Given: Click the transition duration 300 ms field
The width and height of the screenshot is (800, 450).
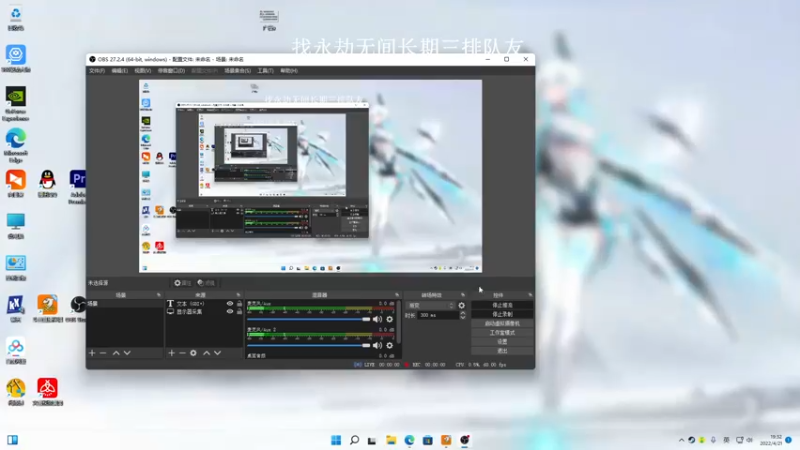Looking at the screenshot, I should coord(438,315).
